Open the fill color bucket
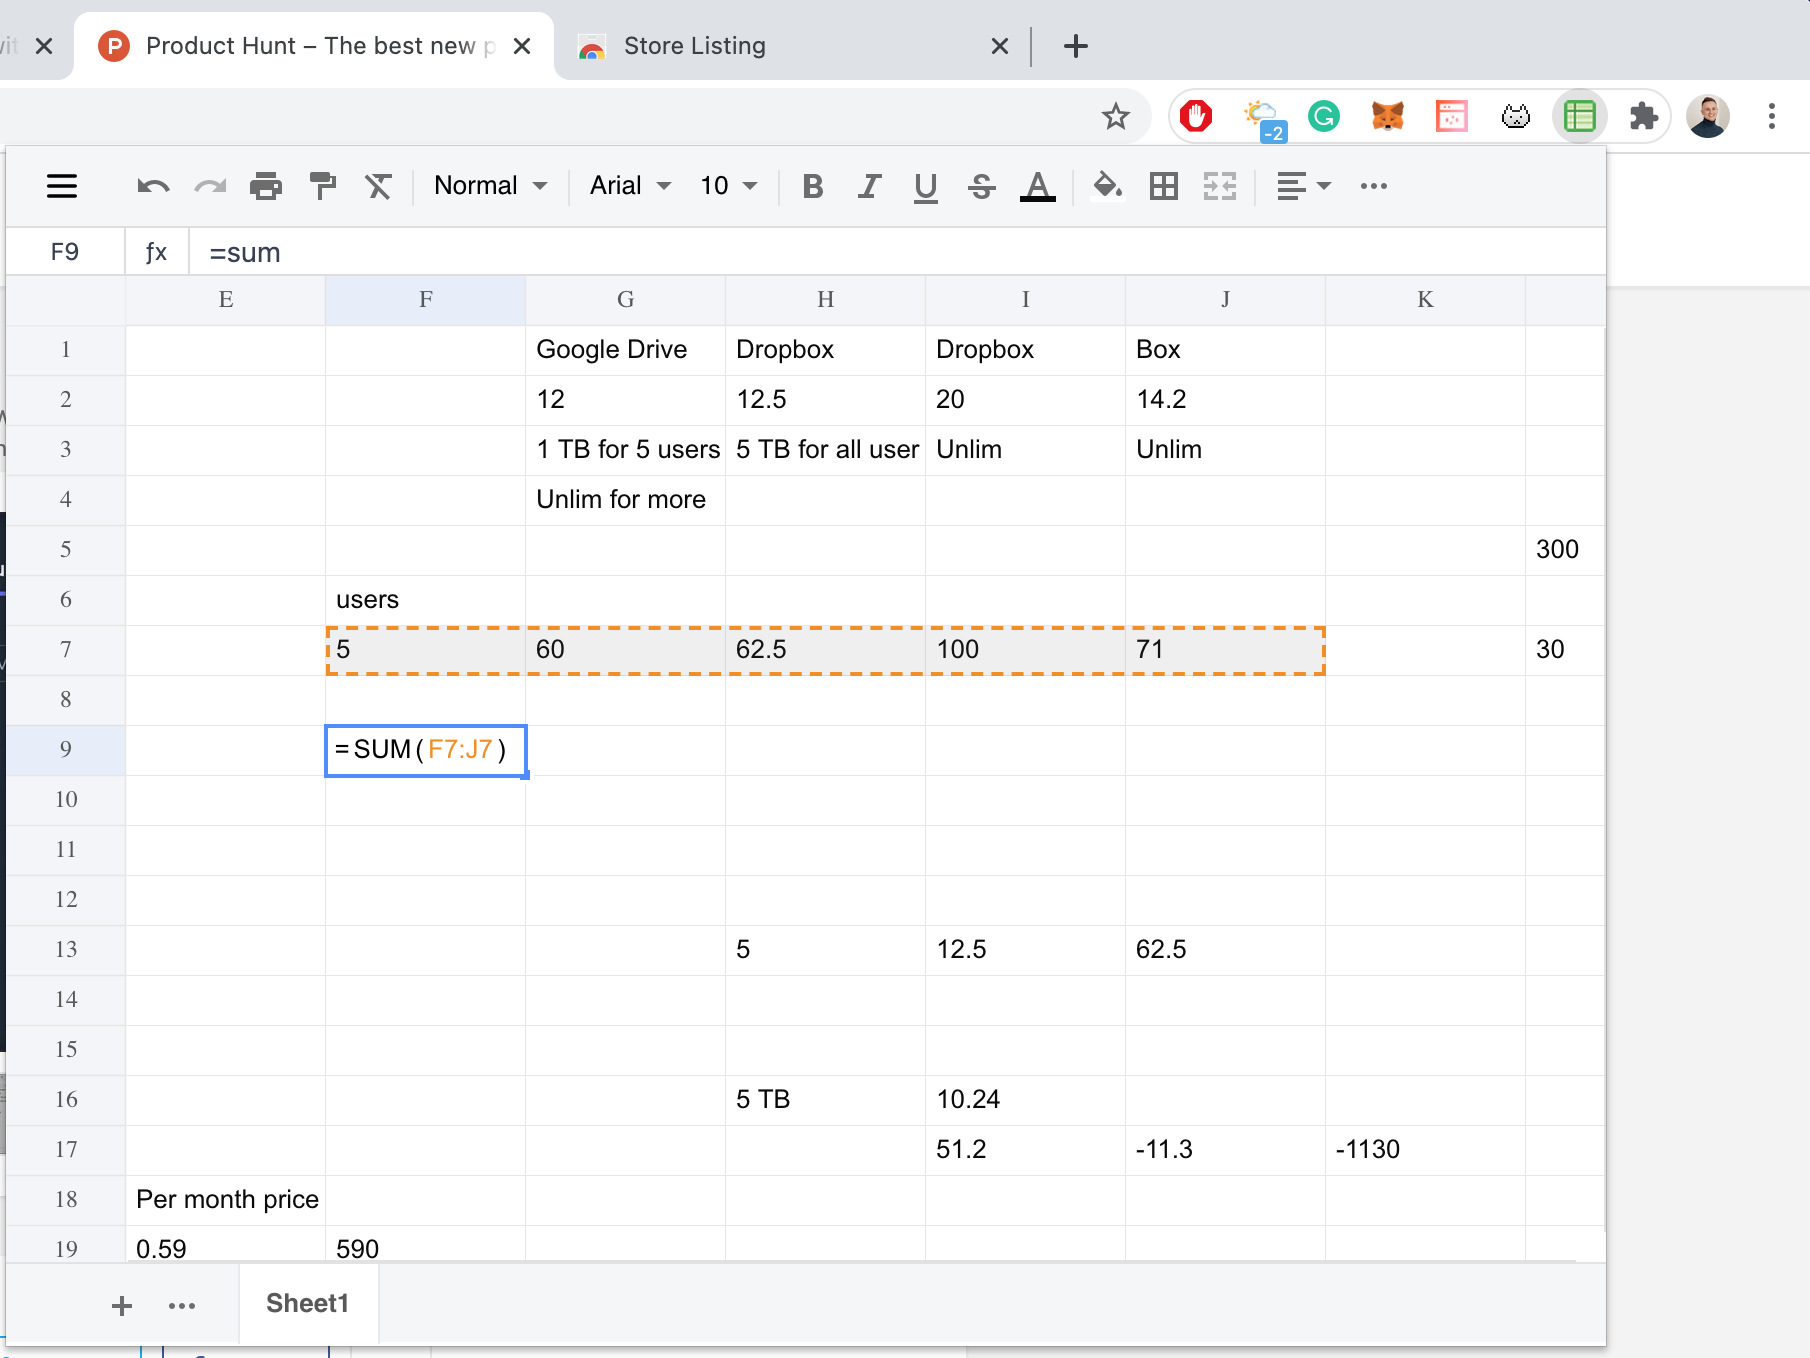The height and width of the screenshot is (1358, 1810). 1107,186
